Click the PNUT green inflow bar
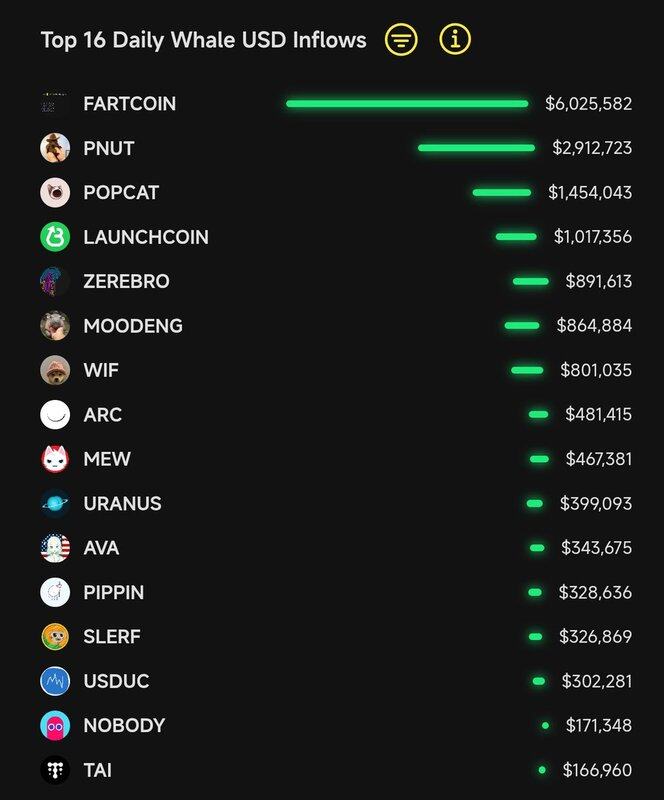Screen dimensions: 664x800 476,148
